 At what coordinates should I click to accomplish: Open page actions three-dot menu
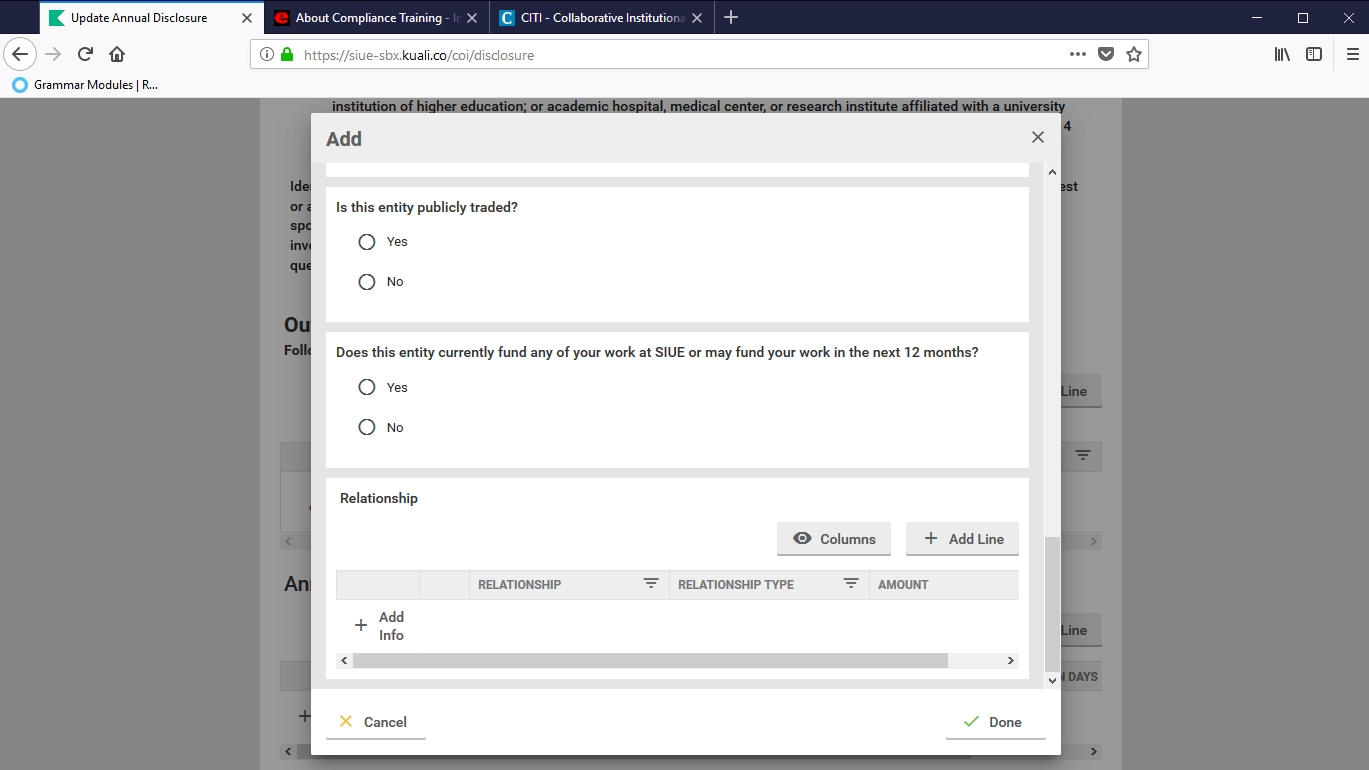click(x=1077, y=55)
